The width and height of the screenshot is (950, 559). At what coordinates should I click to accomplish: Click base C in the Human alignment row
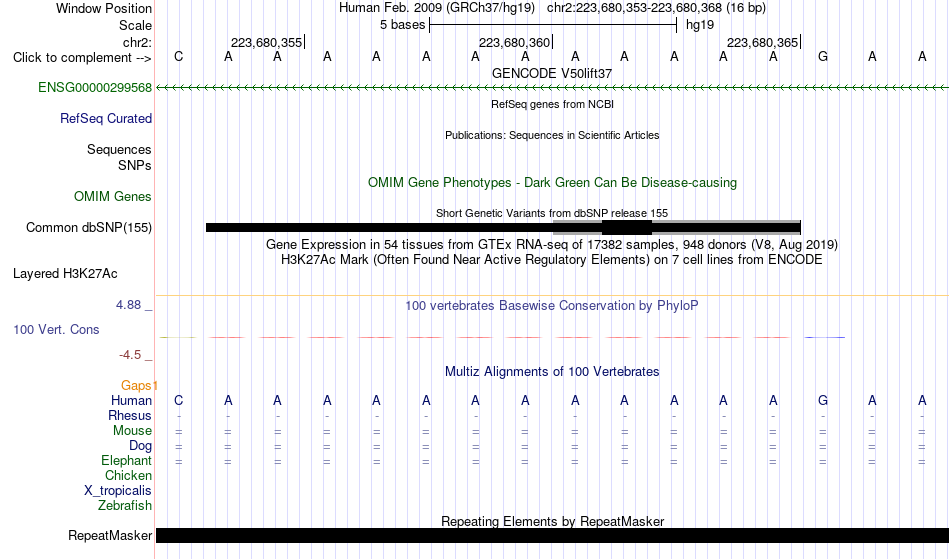click(178, 401)
